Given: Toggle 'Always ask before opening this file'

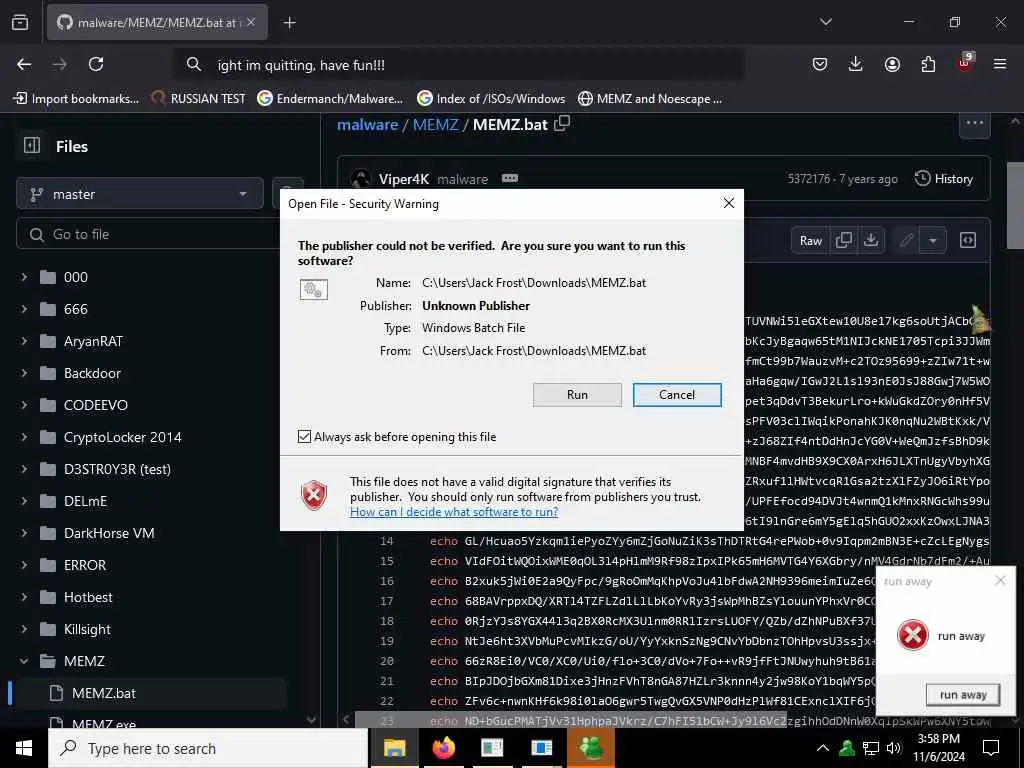Looking at the screenshot, I should (304, 436).
